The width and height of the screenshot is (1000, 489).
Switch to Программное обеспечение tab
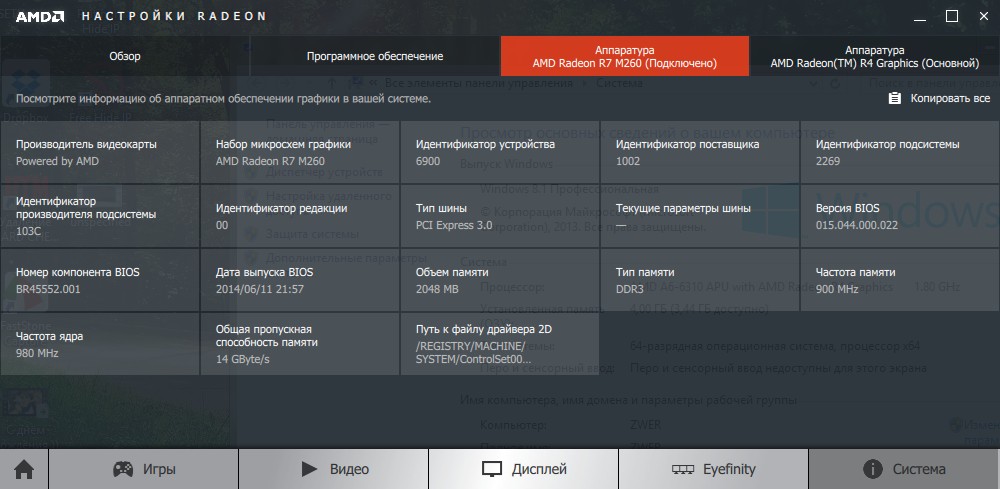pos(374,56)
